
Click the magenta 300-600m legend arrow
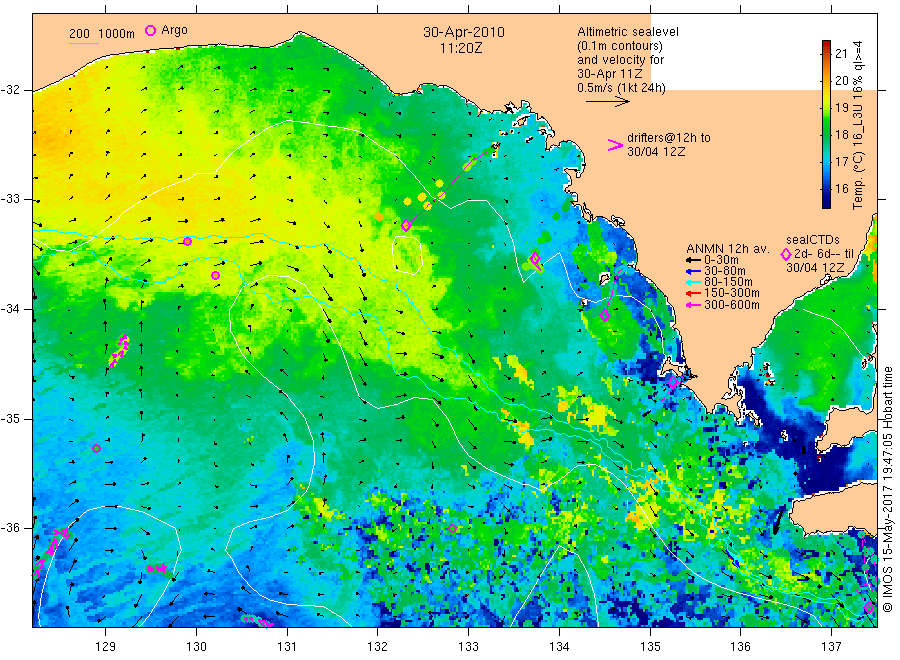694,305
